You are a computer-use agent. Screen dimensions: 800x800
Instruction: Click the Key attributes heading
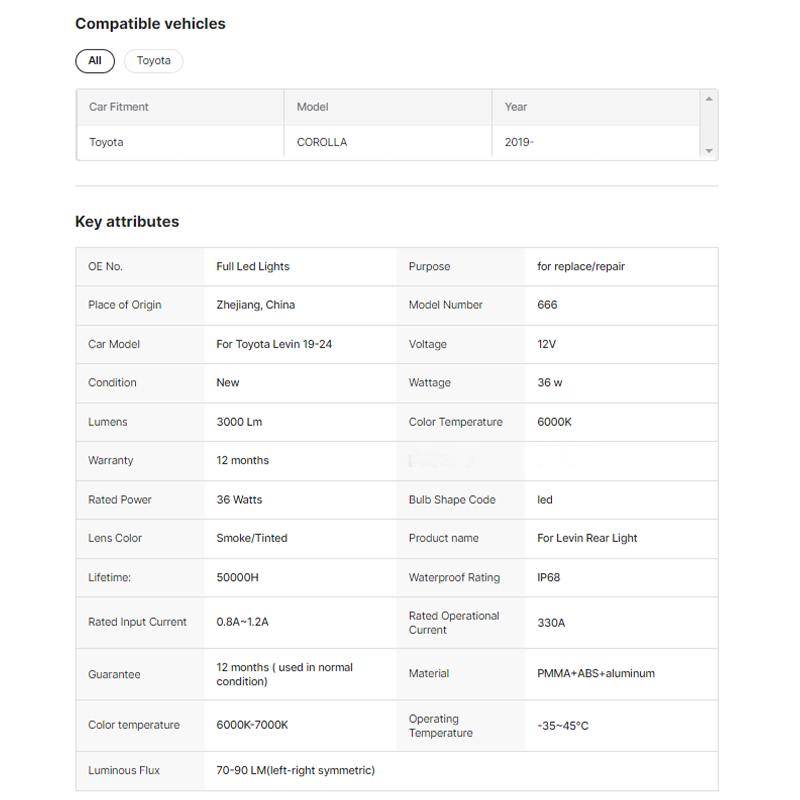127,222
